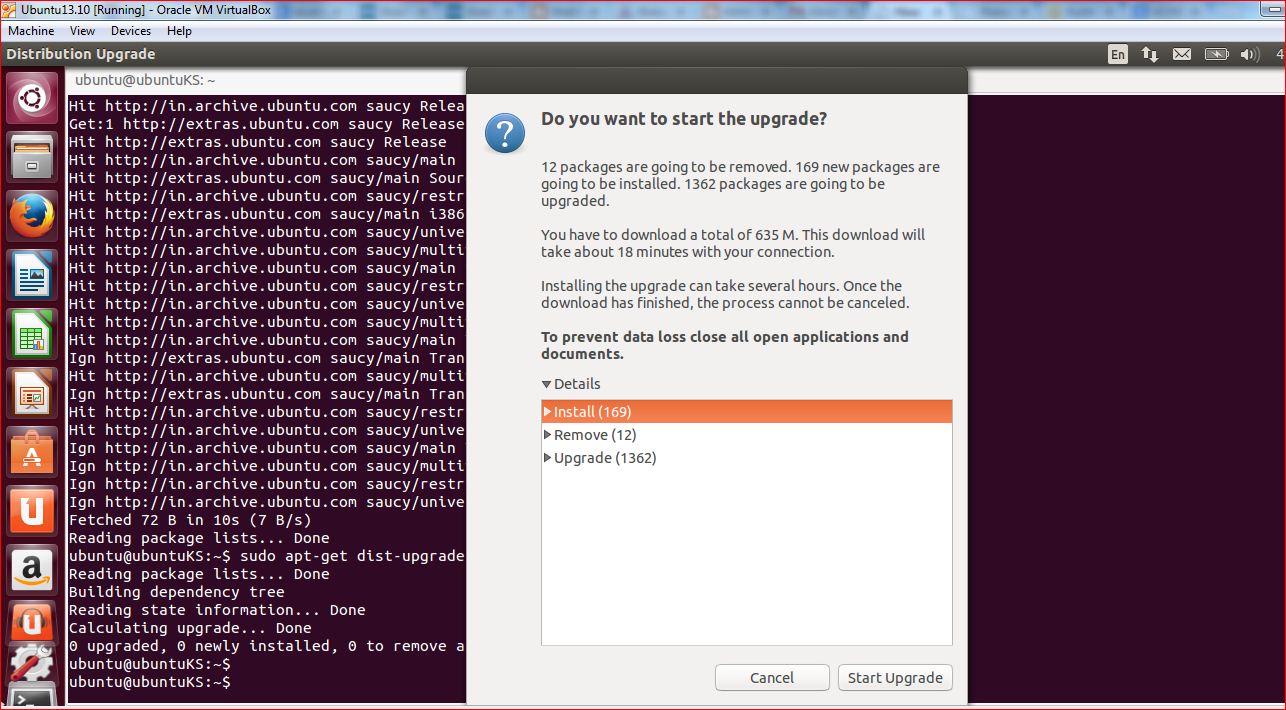The height and width of the screenshot is (710, 1286).
Task: Open the En keyboard layout indicator
Action: click(1118, 55)
